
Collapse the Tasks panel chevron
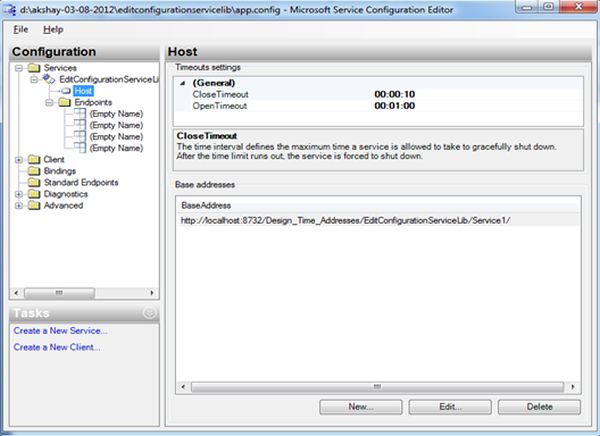pos(150,313)
